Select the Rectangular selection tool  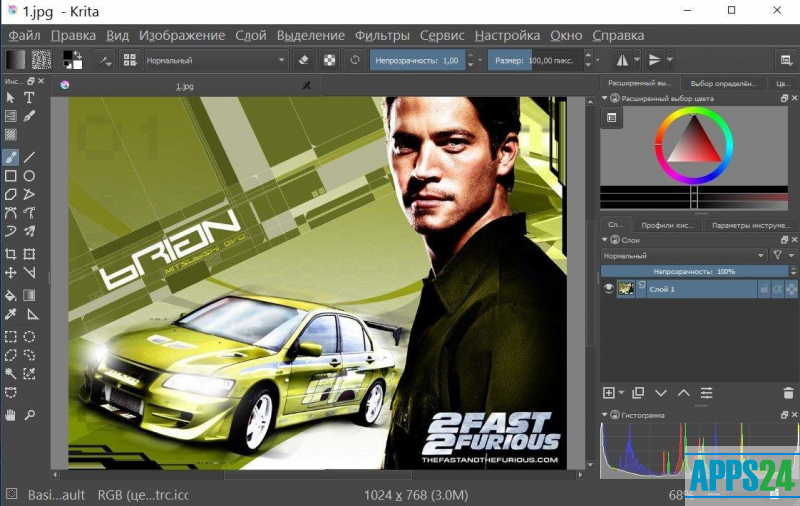[x=10, y=337]
